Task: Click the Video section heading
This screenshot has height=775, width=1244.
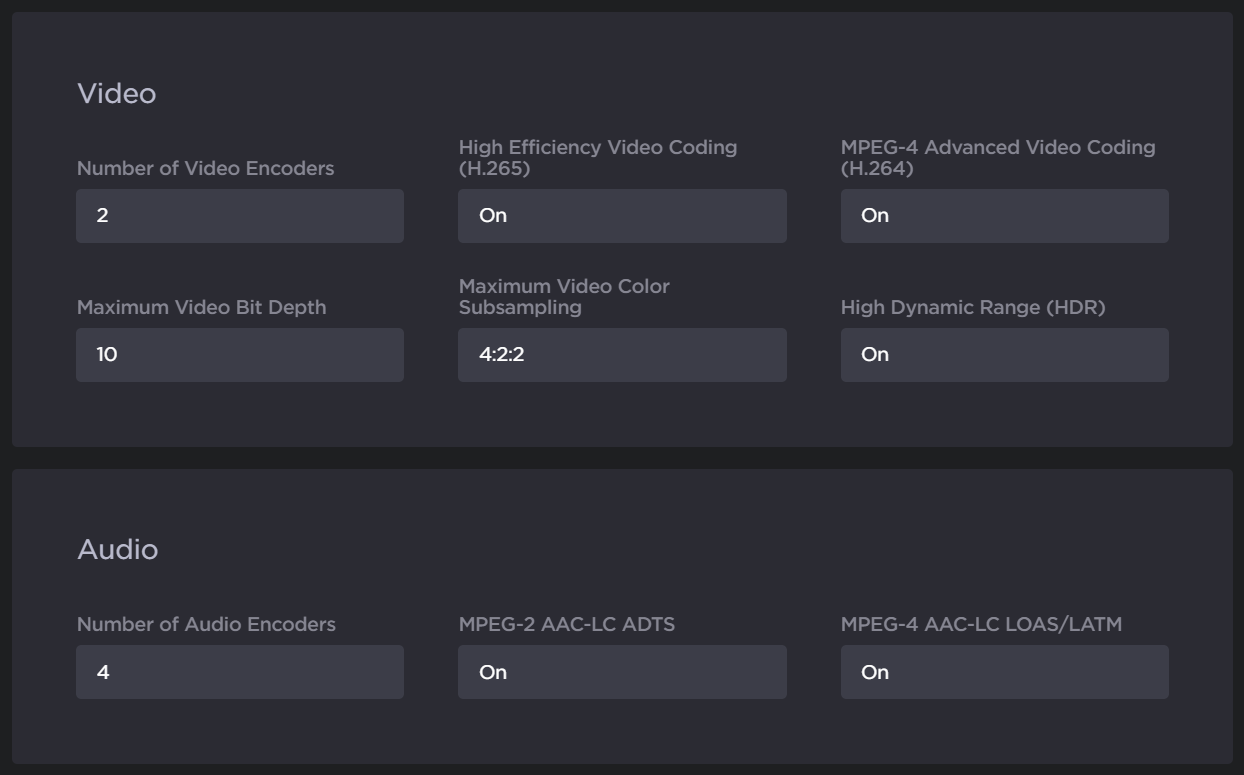Action: 117,94
